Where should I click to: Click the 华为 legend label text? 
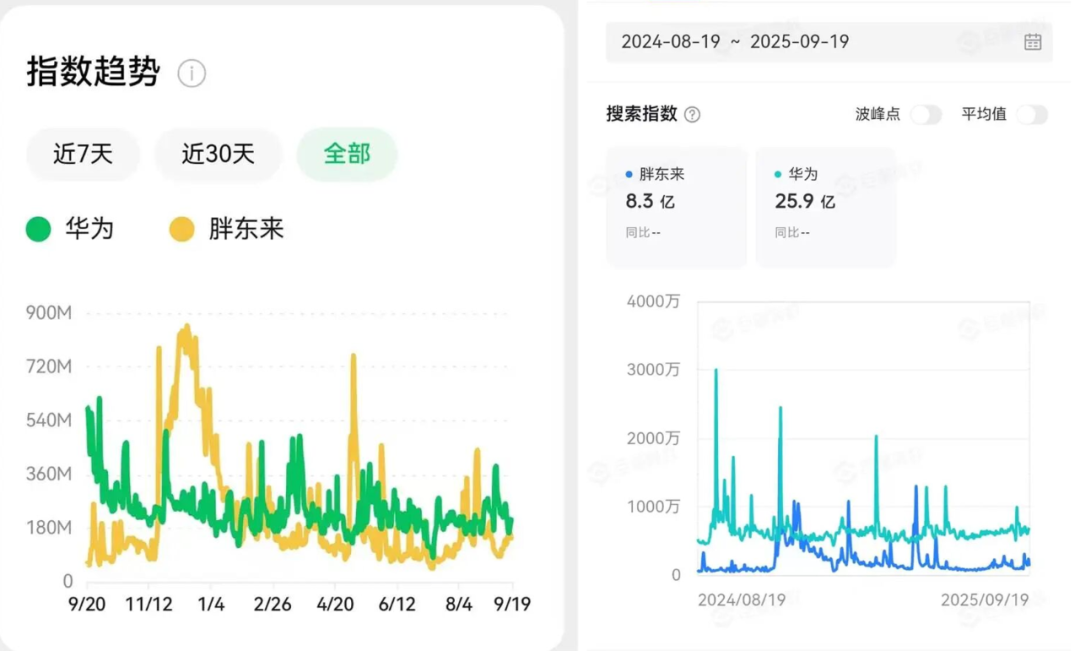[x=90, y=229]
